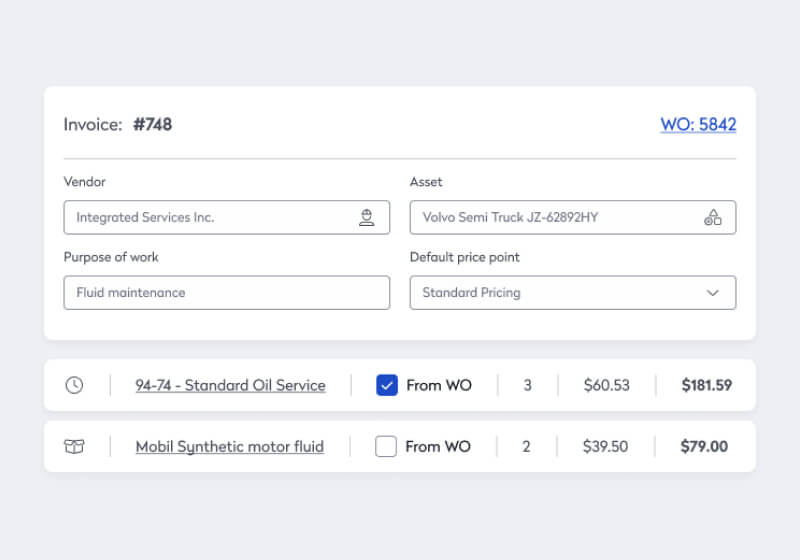The image size is (800, 560).
Task: Click the Vendor input field
Action: [210, 217]
